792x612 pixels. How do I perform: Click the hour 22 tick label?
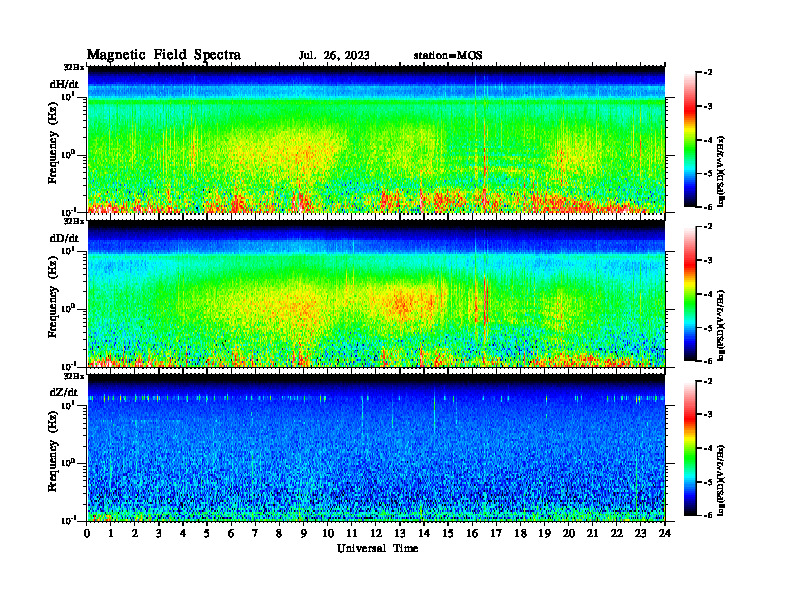pyautogui.click(x=617, y=533)
